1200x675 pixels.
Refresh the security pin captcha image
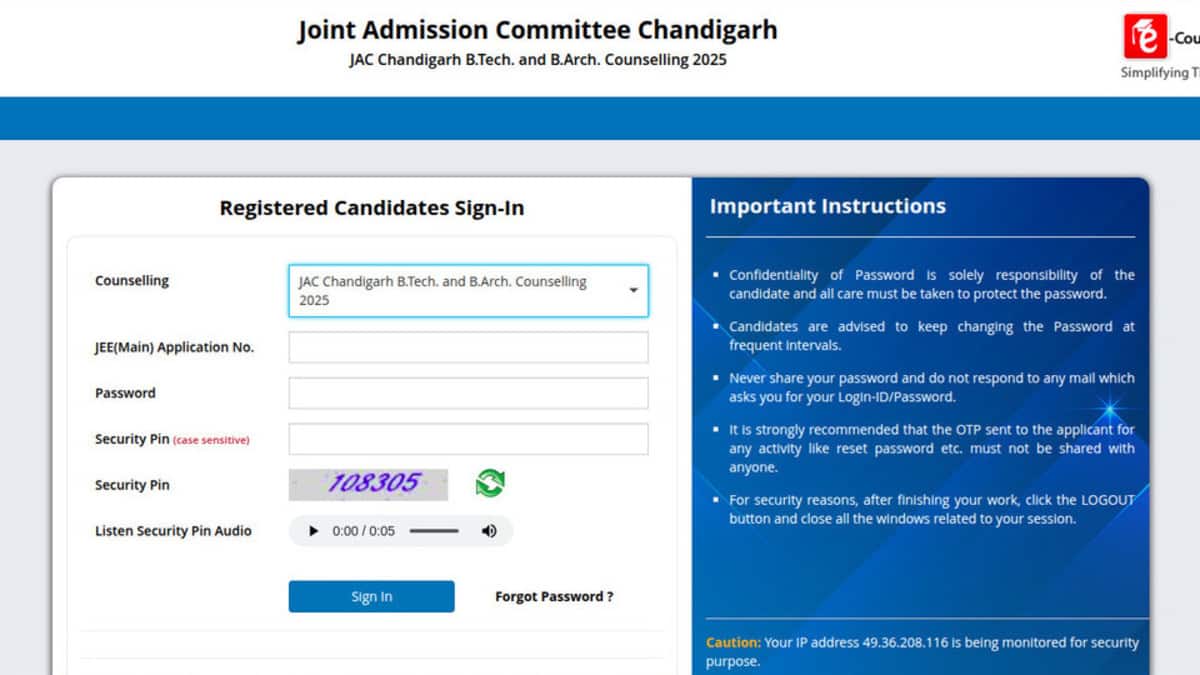pos(489,484)
